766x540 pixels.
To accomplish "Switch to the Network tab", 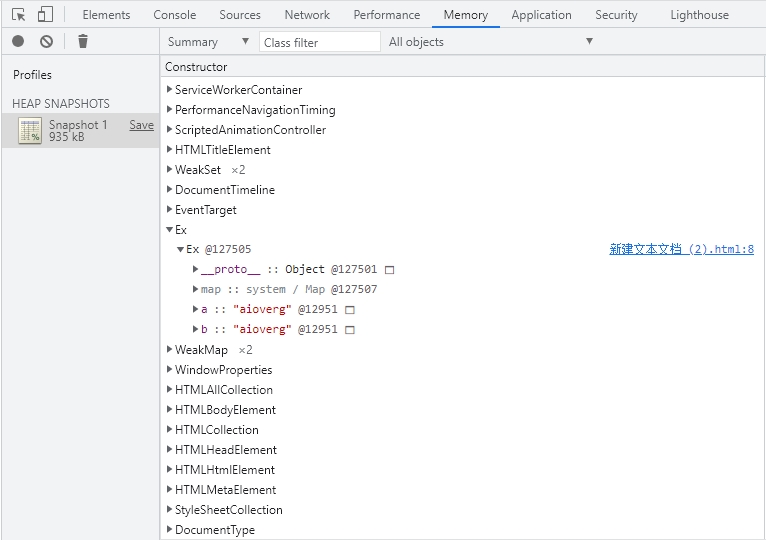I will 307,15.
